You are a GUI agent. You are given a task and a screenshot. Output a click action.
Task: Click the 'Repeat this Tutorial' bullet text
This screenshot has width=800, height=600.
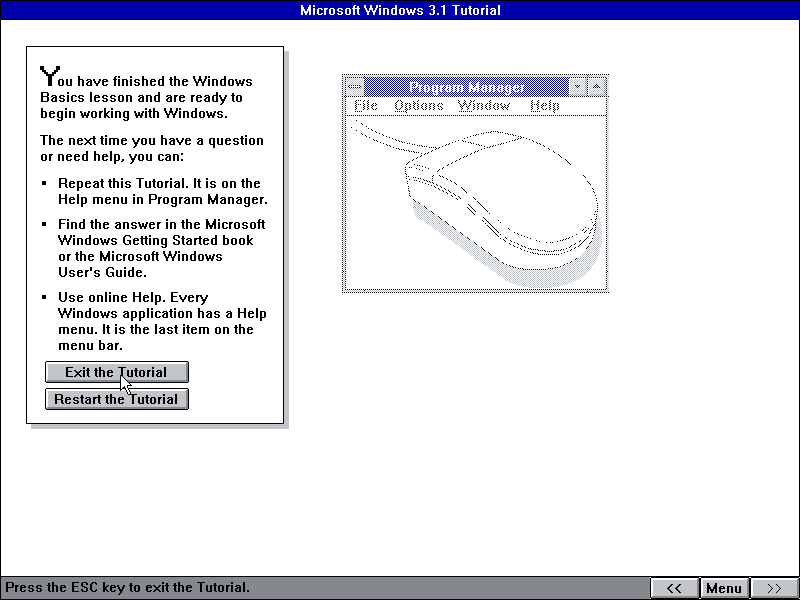click(x=163, y=191)
